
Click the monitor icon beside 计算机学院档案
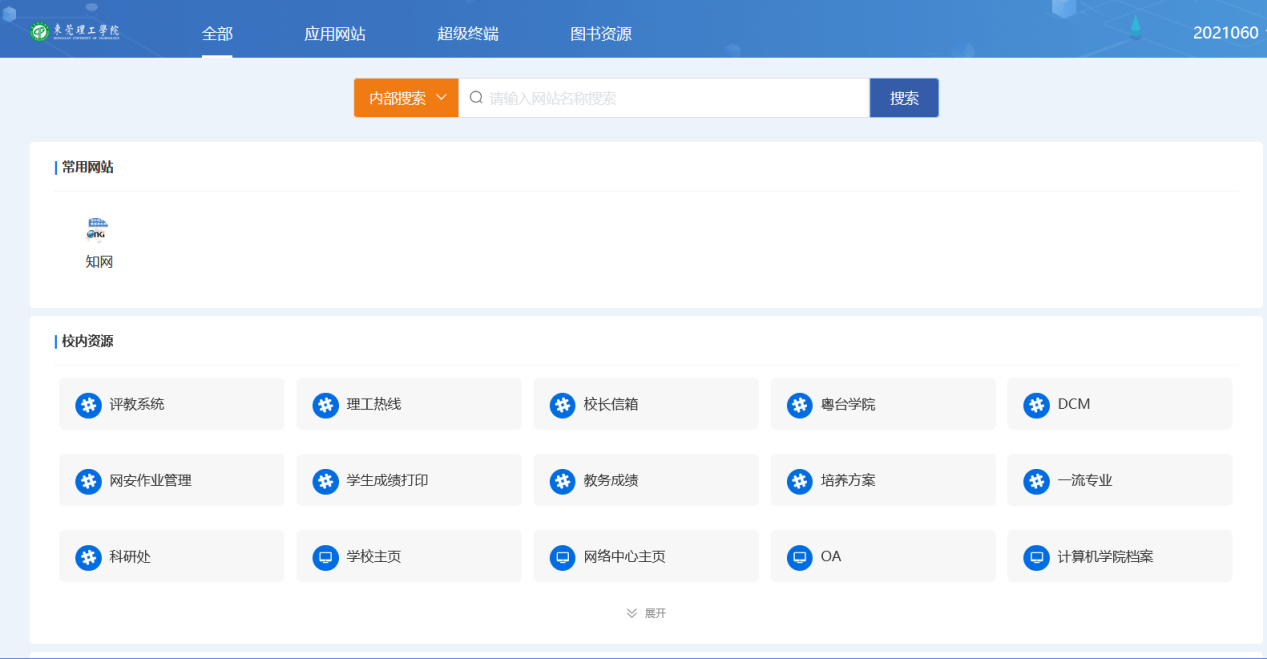point(1036,557)
